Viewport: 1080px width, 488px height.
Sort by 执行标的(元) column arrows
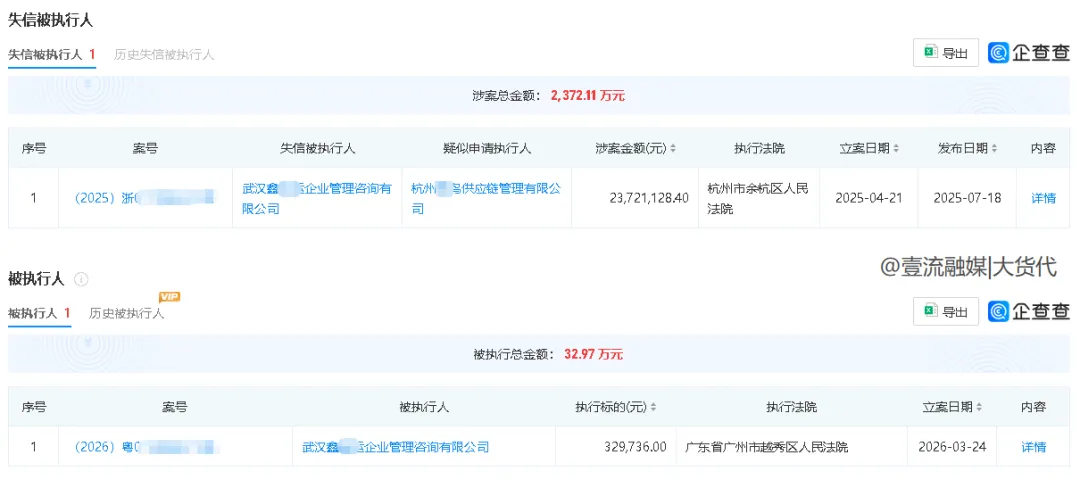click(x=655, y=407)
